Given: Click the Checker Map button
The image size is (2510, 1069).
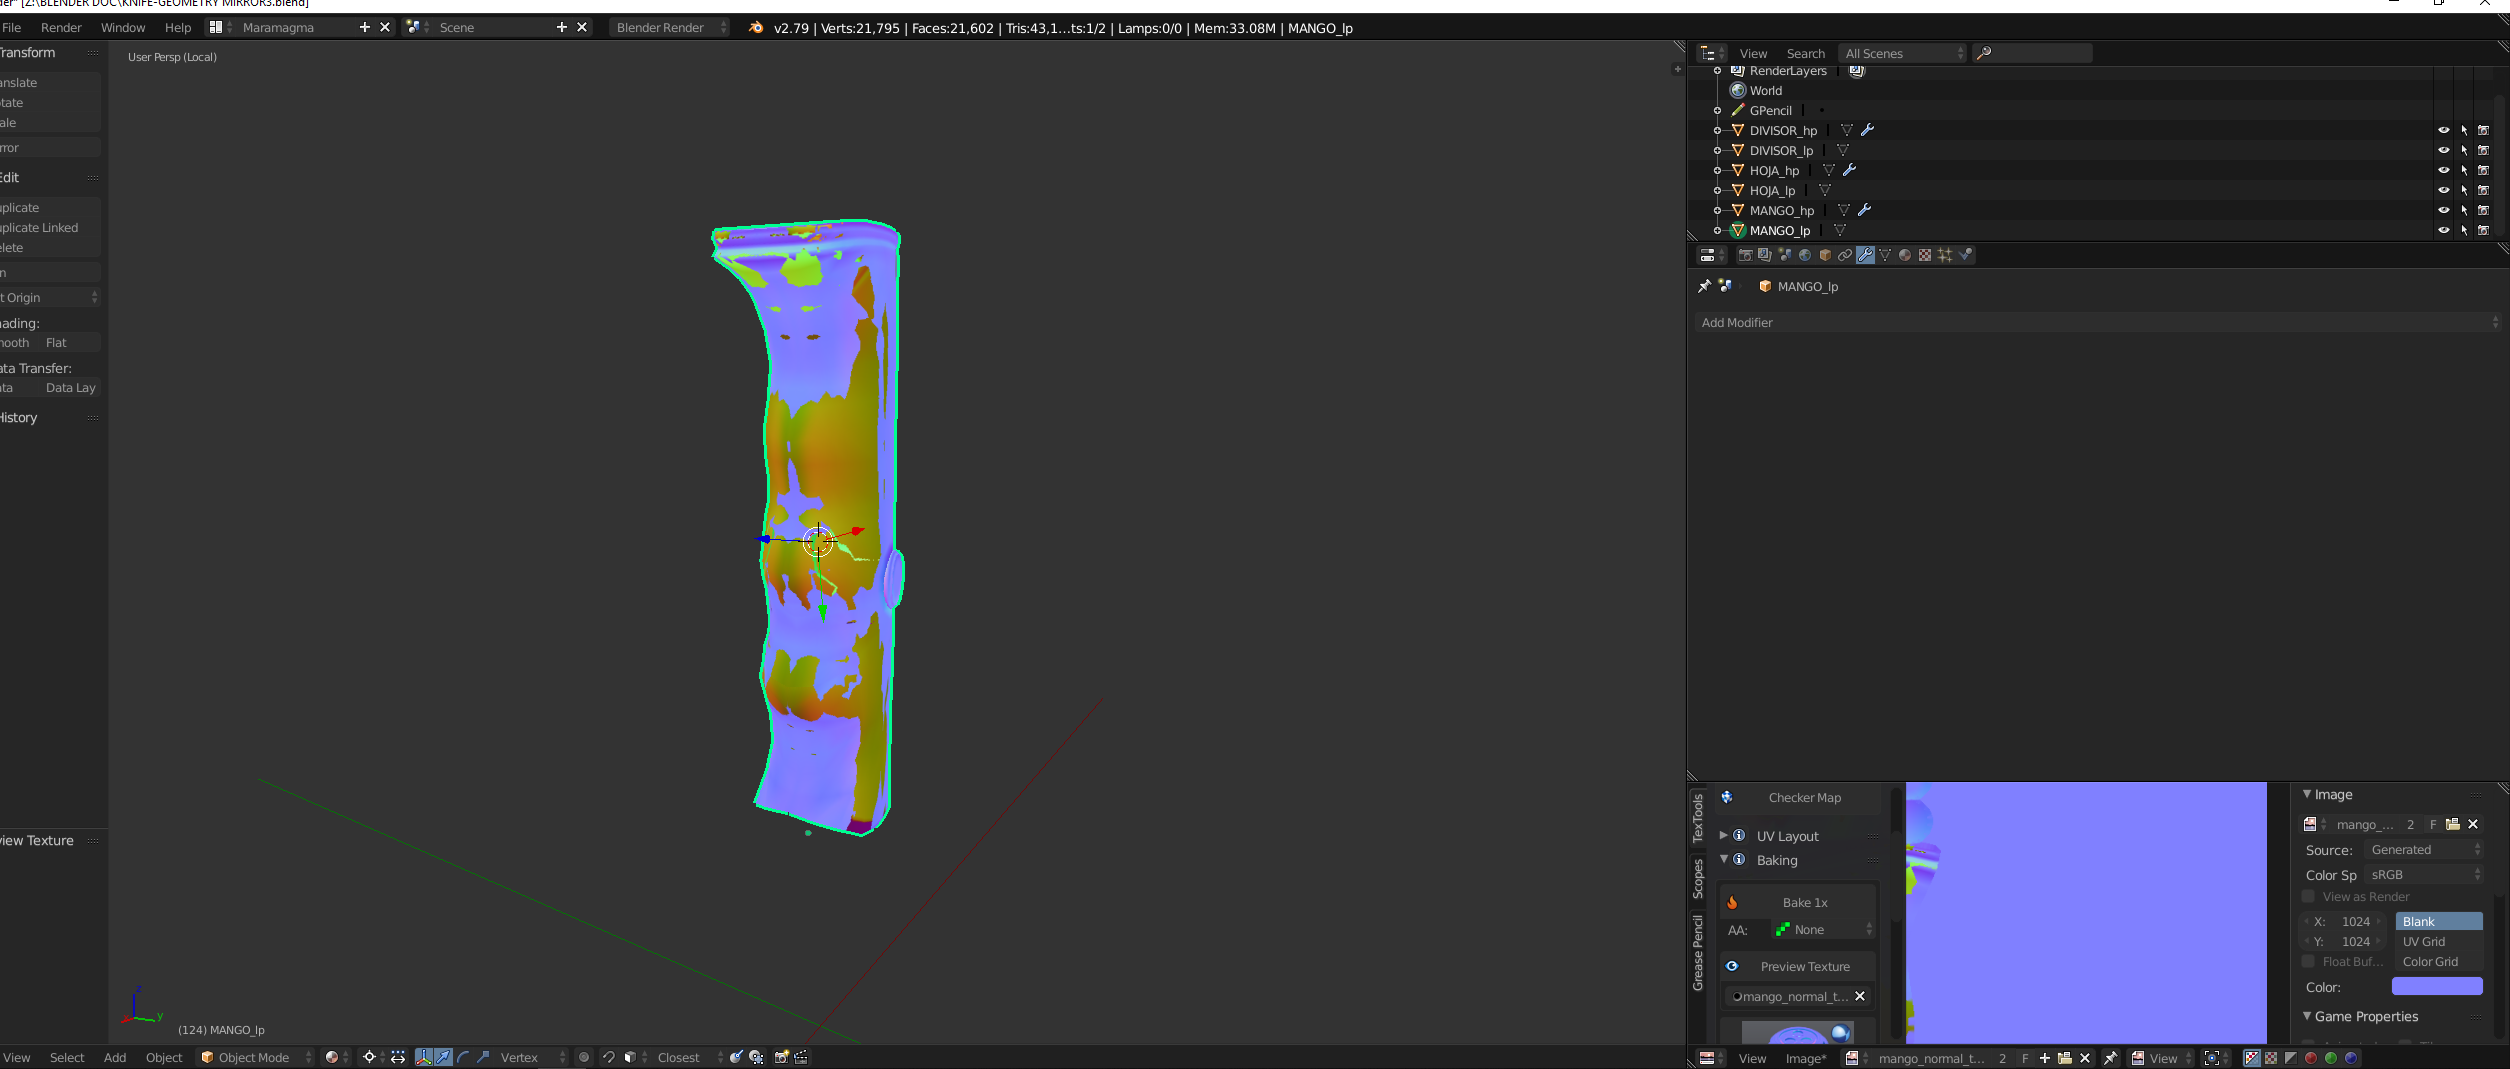Looking at the screenshot, I should (1803, 798).
